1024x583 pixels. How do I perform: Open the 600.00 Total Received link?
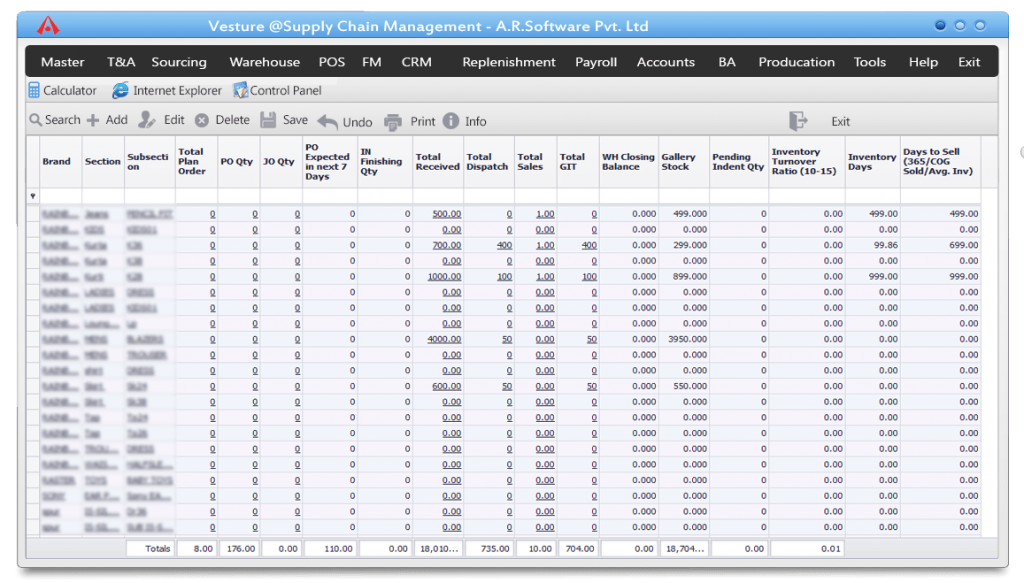coord(447,386)
